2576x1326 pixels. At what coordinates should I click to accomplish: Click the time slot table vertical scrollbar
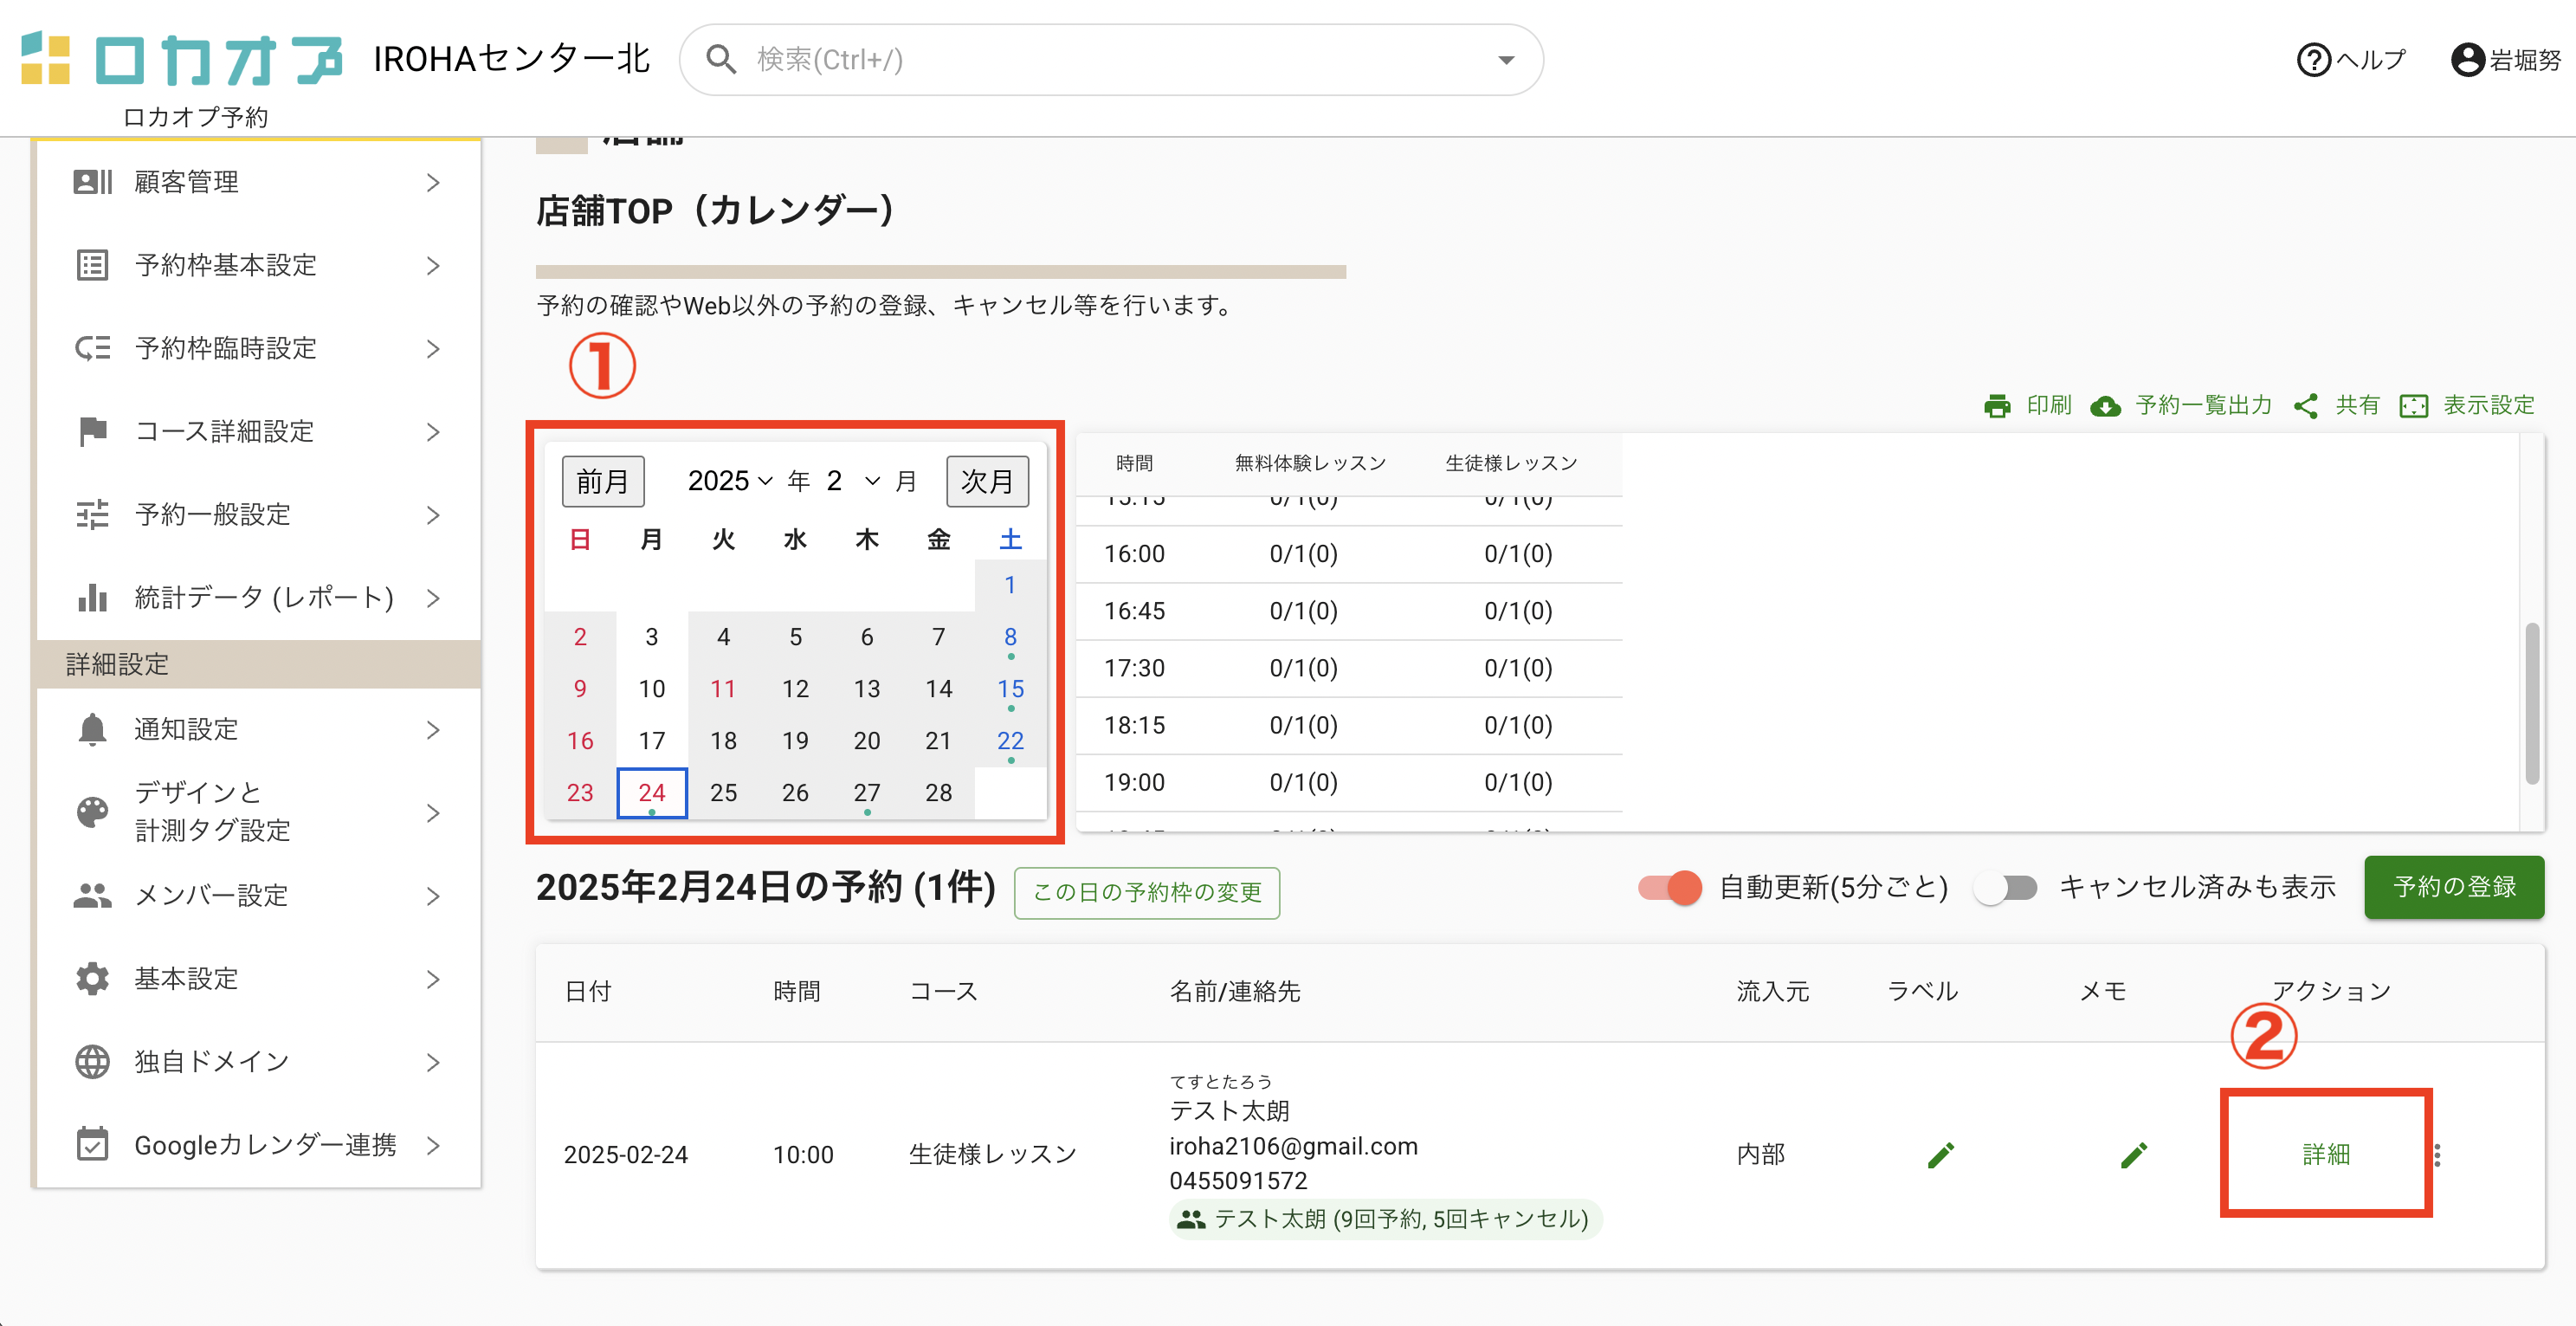coord(2531,703)
